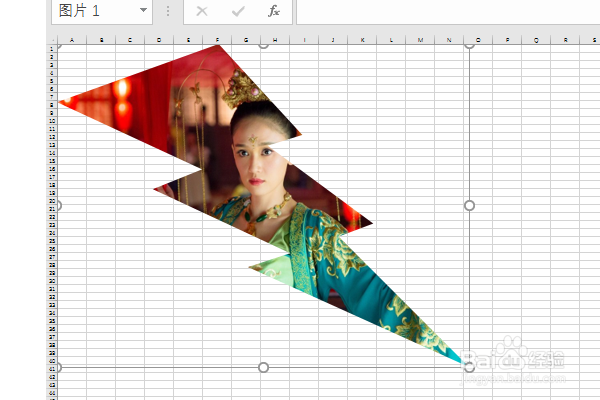The image size is (600, 400).
Task: Select column P header
Action: [507, 40]
